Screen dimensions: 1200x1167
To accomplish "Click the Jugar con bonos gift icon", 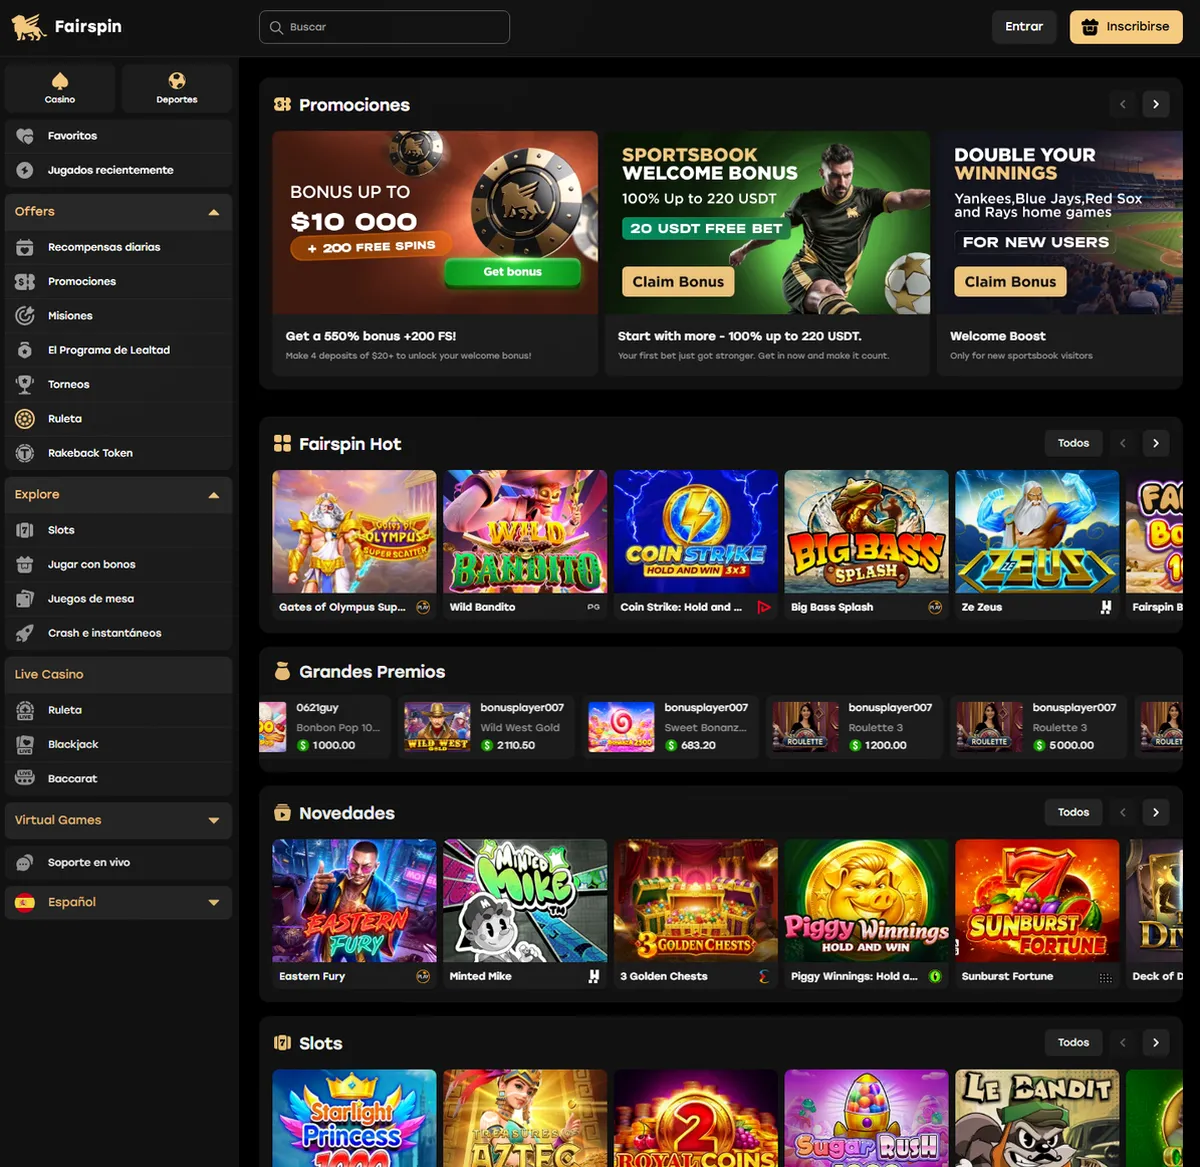I will pos(25,565).
